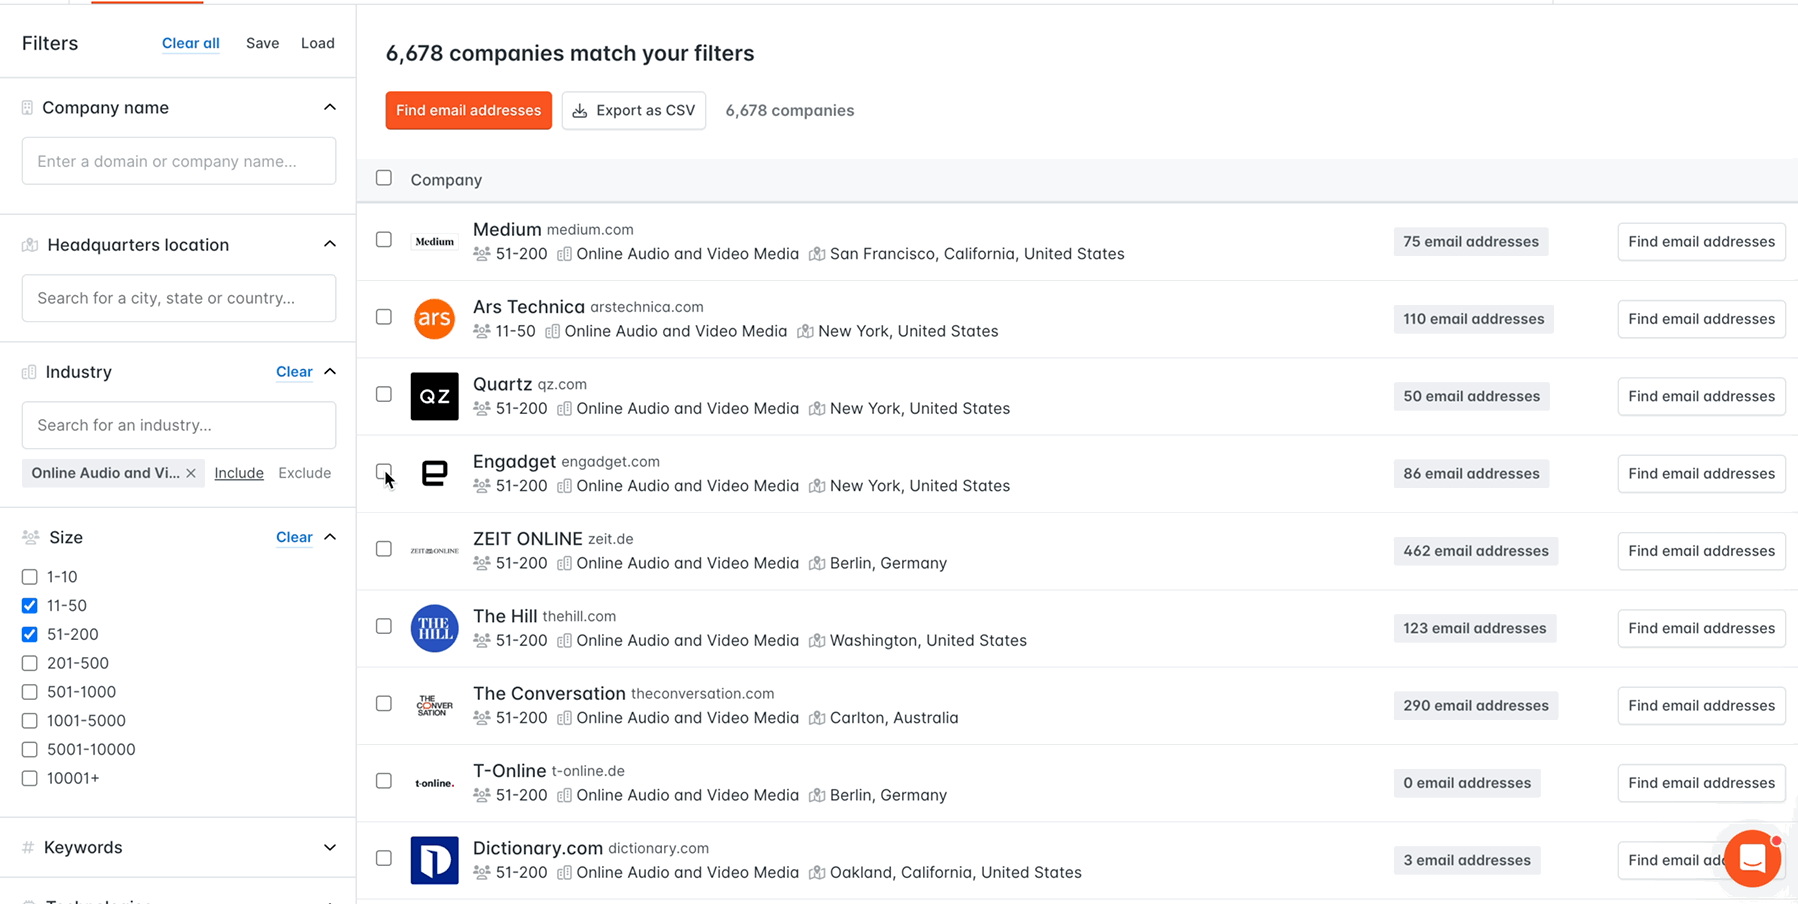Image resolution: width=1798 pixels, height=904 pixels.
Task: Find email addresses for T-Online
Action: pyautogui.click(x=1701, y=783)
